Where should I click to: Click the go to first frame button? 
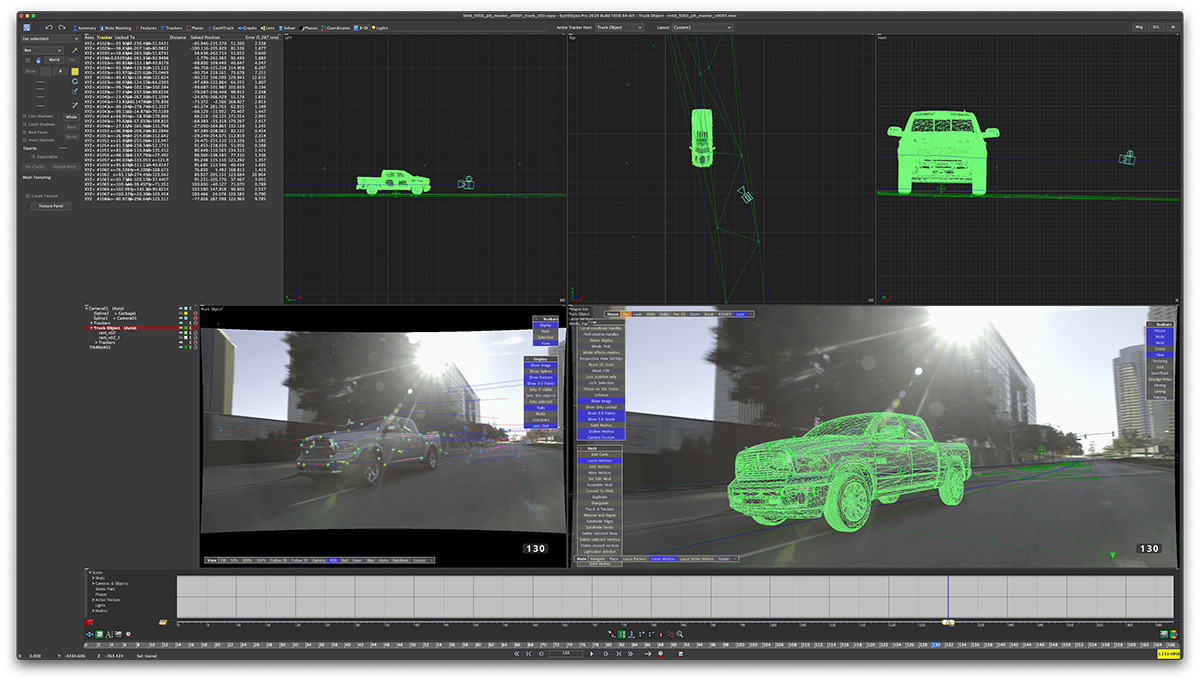[528, 654]
